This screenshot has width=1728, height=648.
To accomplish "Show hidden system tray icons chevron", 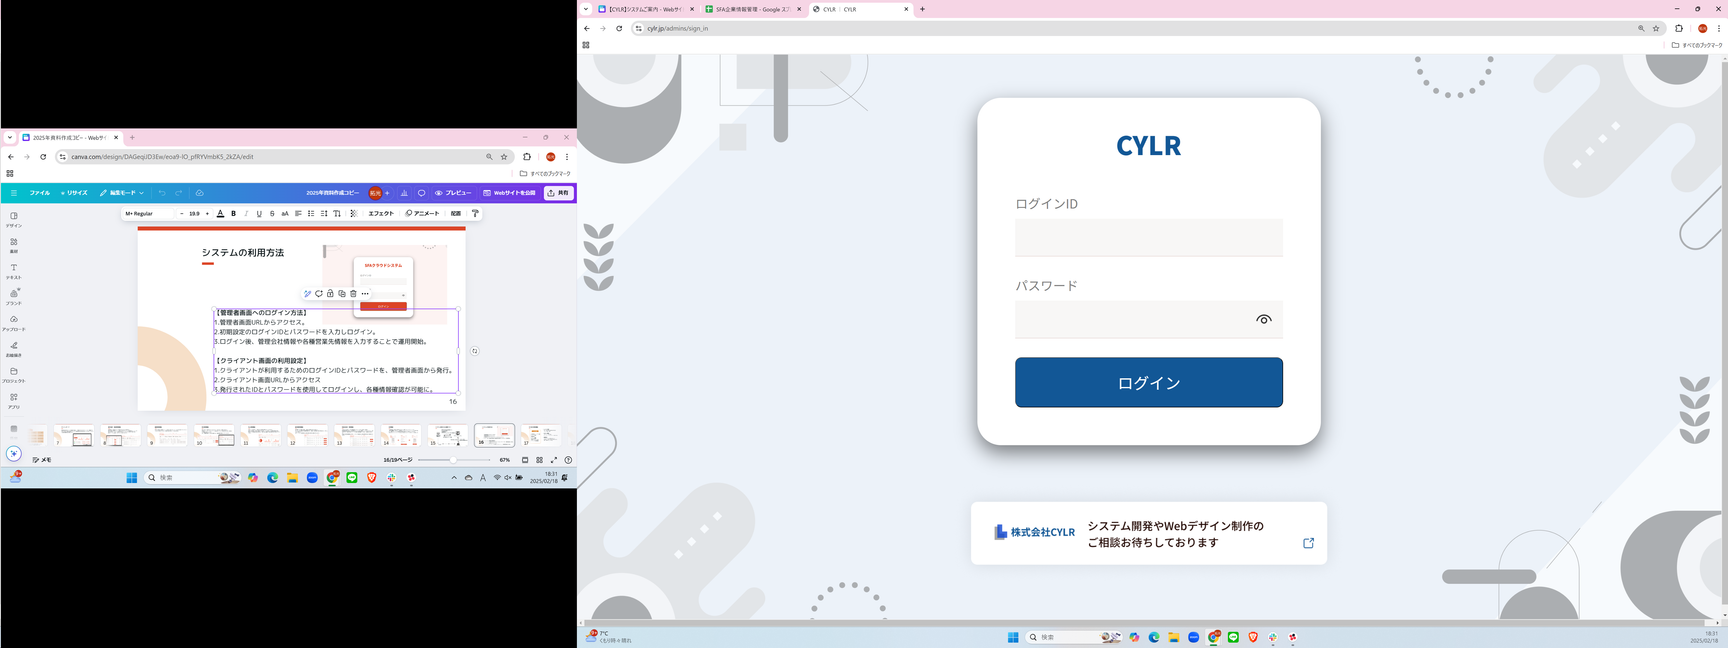I will click(454, 478).
